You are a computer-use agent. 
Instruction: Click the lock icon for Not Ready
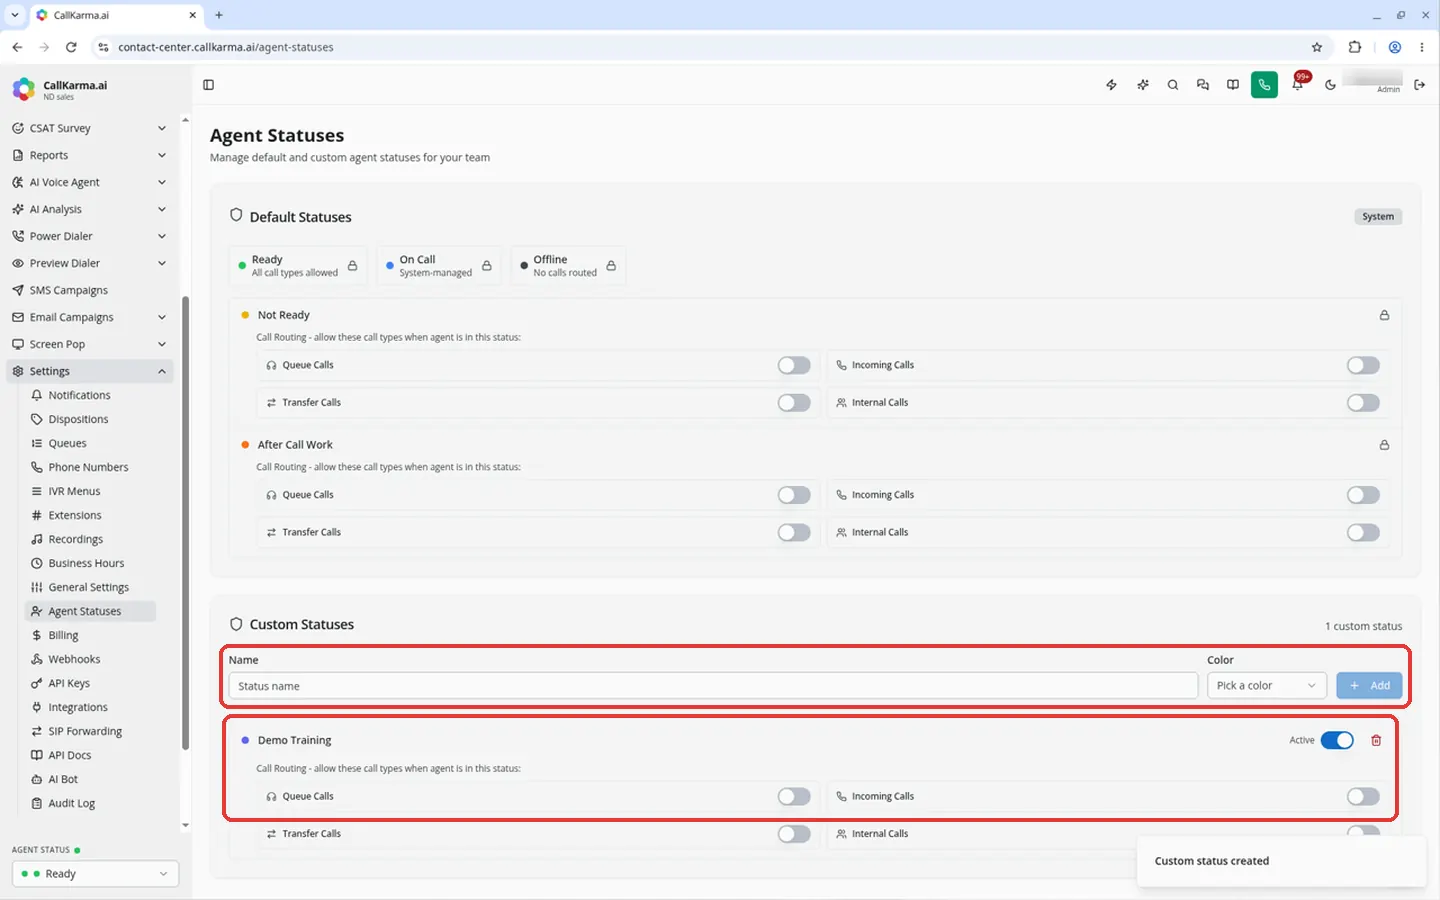pos(1384,315)
